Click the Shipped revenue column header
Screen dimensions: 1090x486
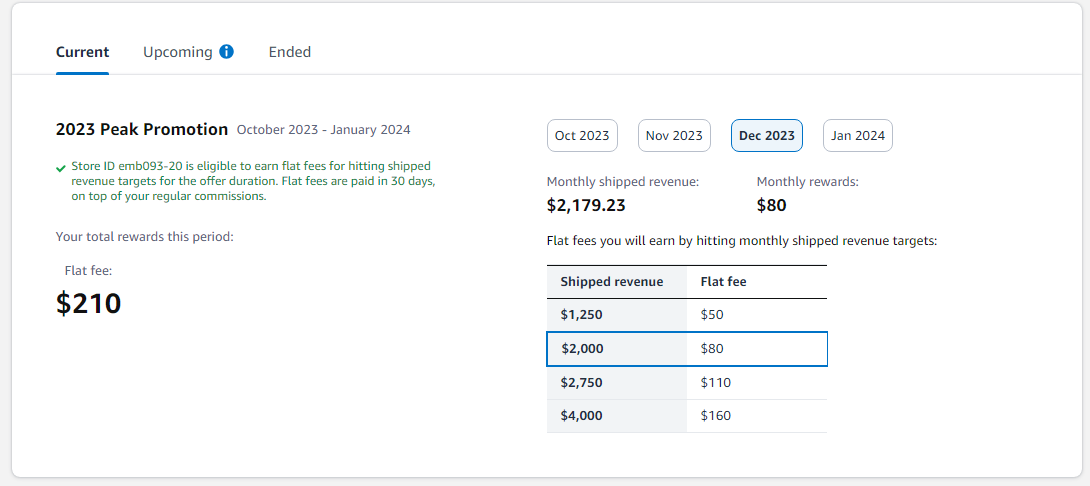(612, 282)
